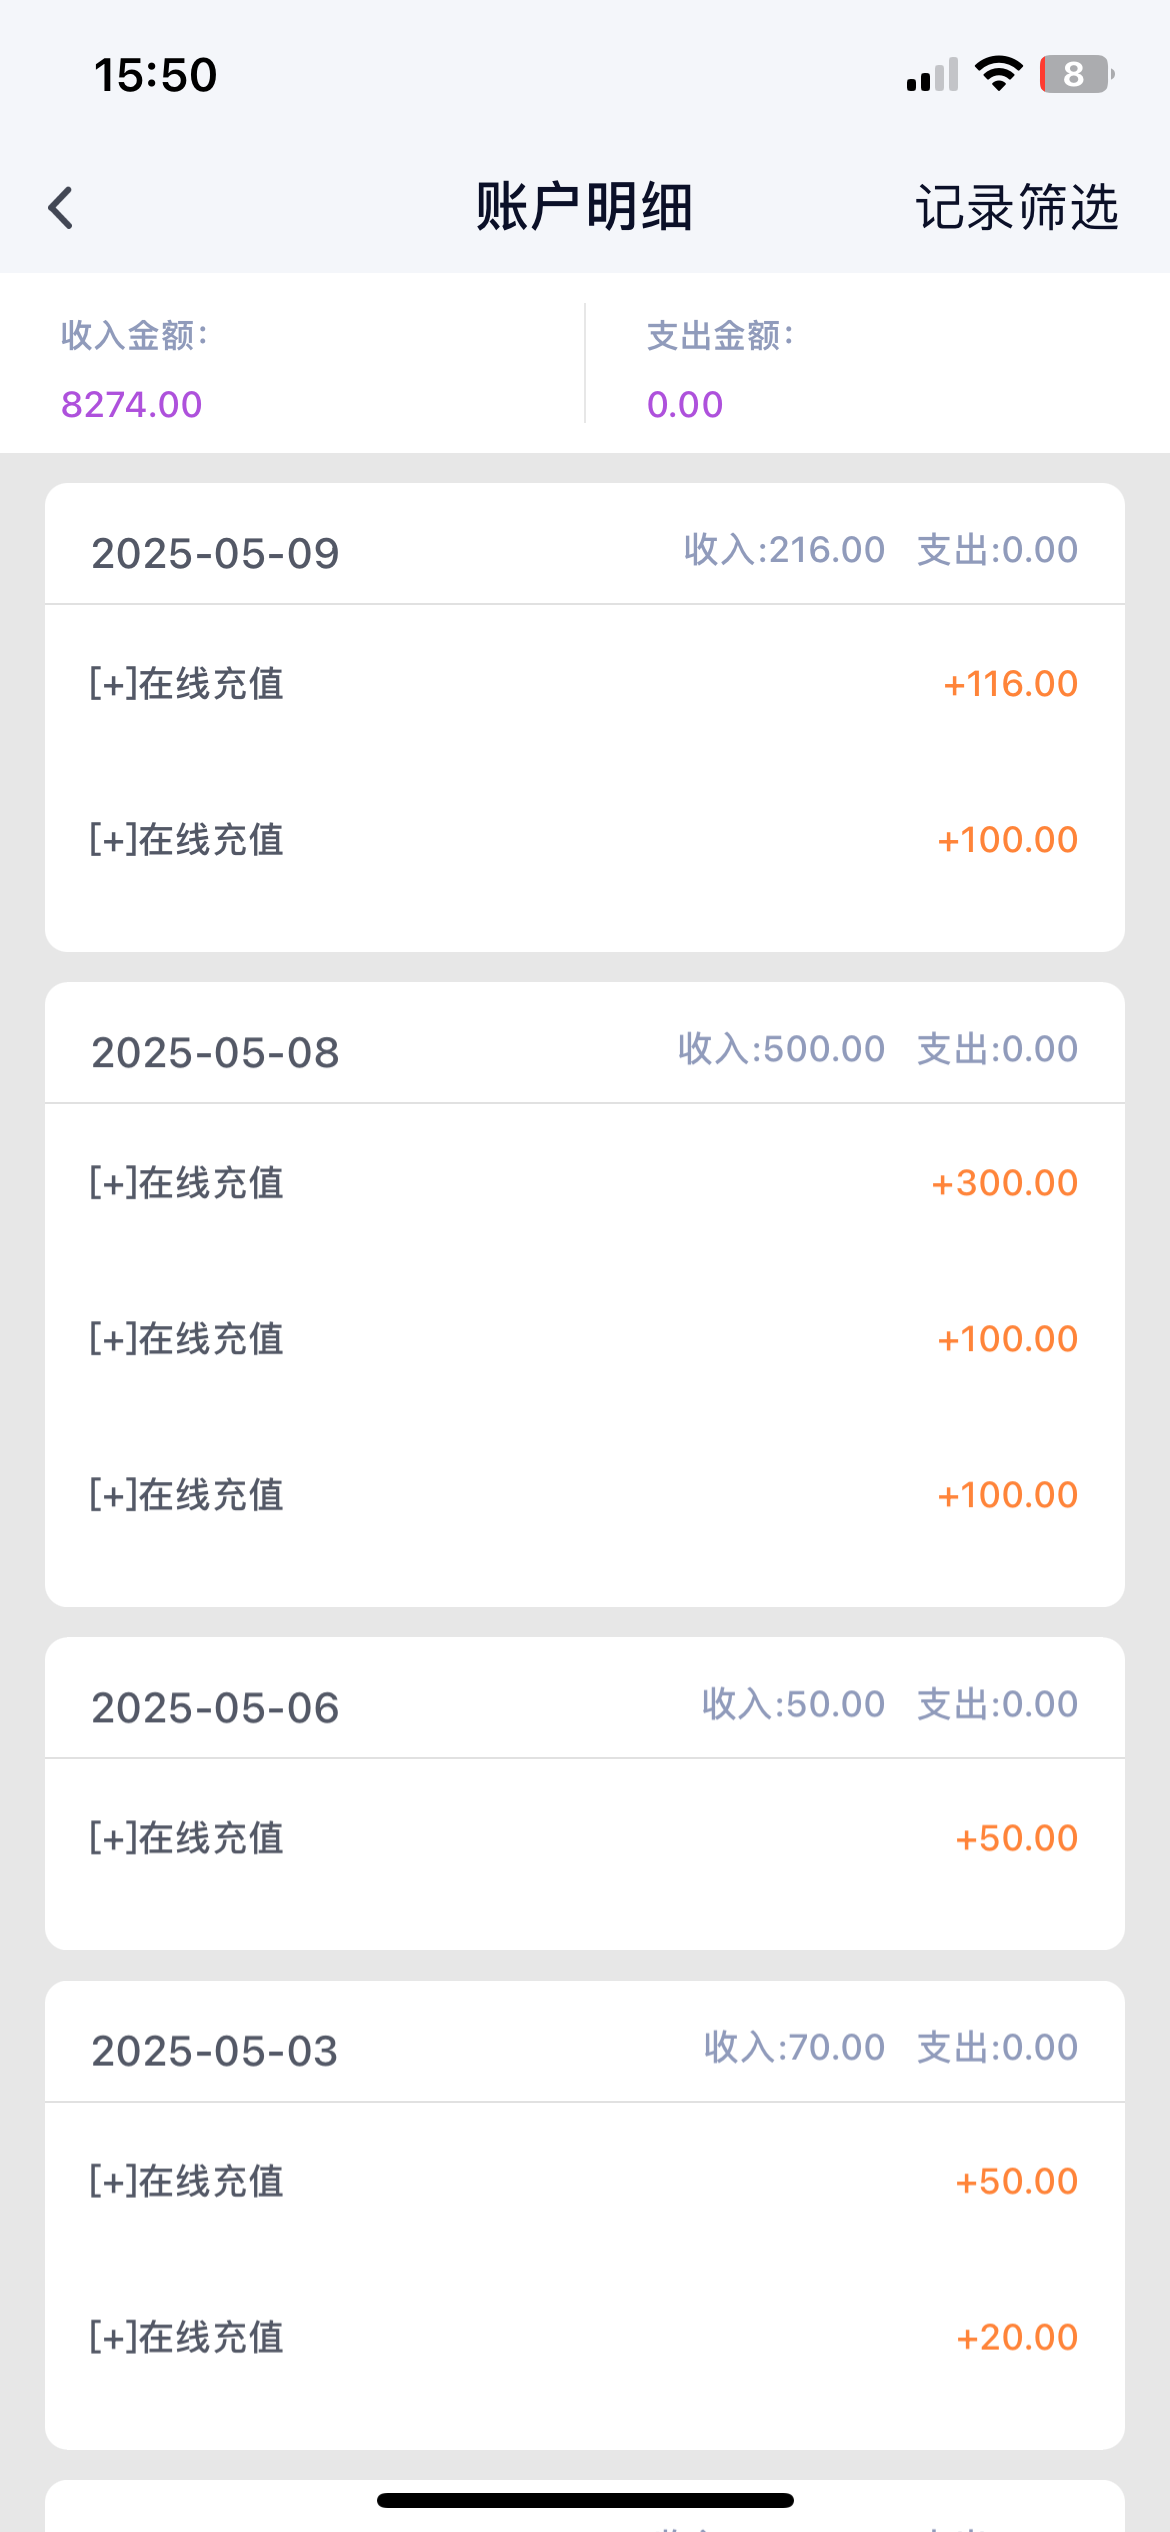This screenshot has width=1170, height=2532.
Task: Tap the 8274.00 income total
Action: point(132,404)
